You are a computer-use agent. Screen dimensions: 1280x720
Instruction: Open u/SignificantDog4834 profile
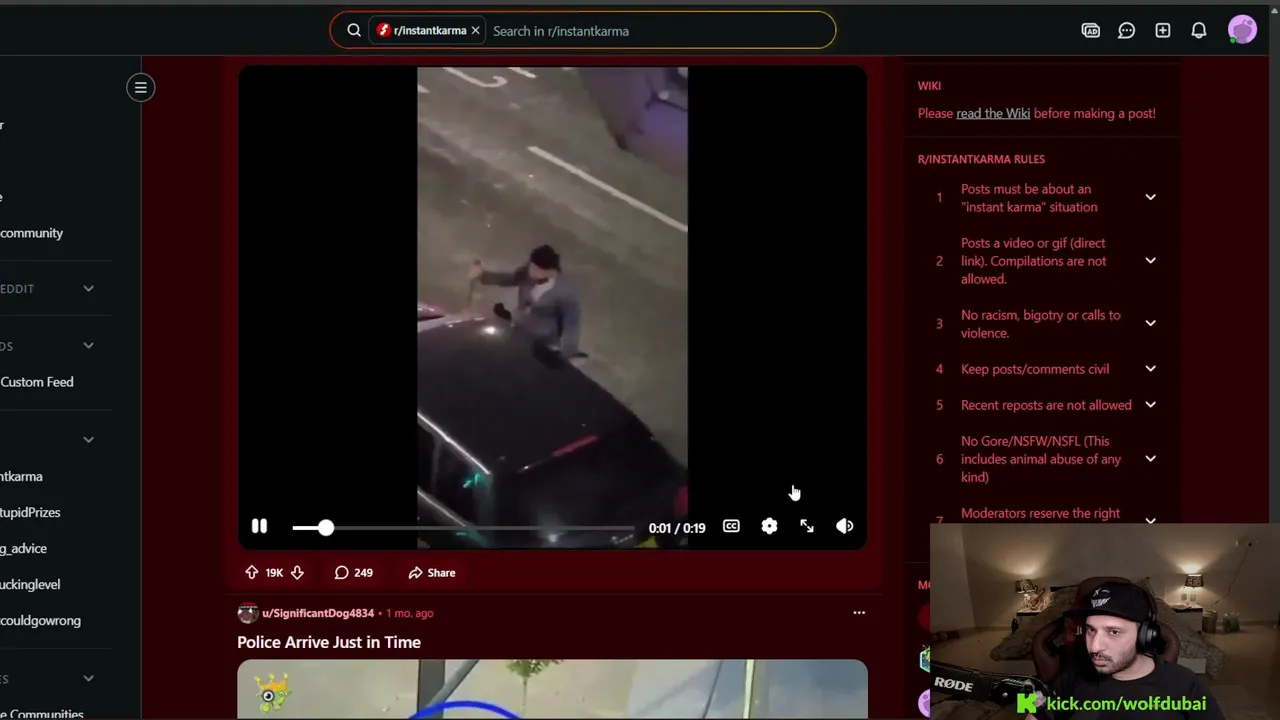(x=318, y=613)
